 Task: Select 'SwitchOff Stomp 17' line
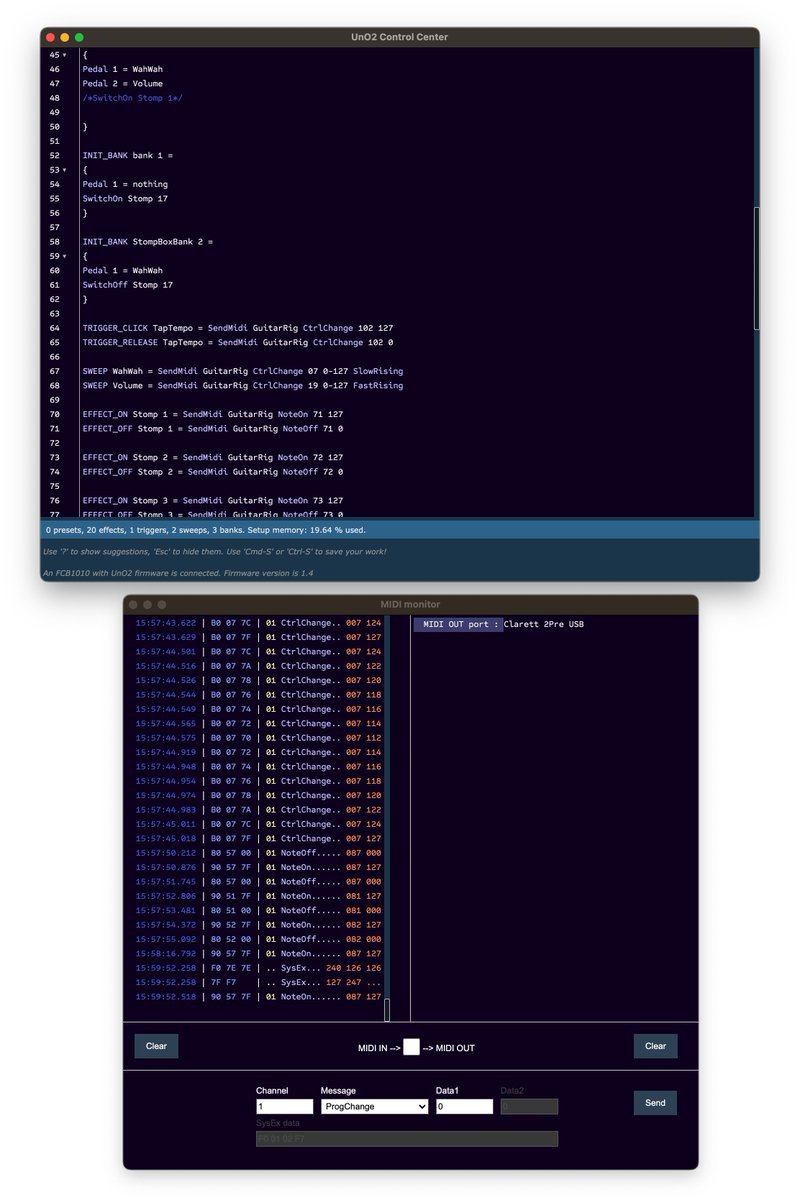click(x=127, y=285)
